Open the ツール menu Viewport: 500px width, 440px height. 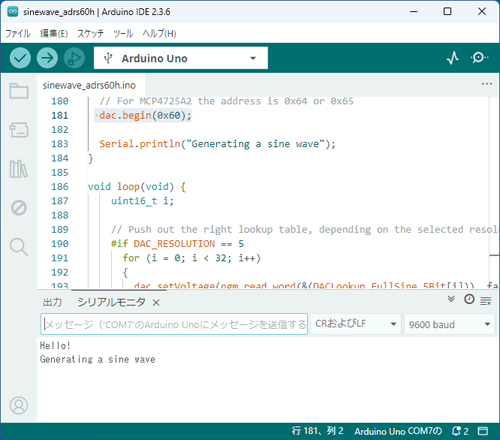coord(123,33)
